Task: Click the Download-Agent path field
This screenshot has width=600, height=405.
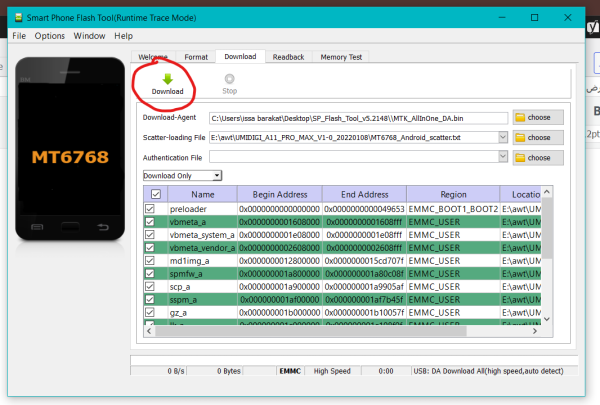Action: pyautogui.click(x=358, y=118)
